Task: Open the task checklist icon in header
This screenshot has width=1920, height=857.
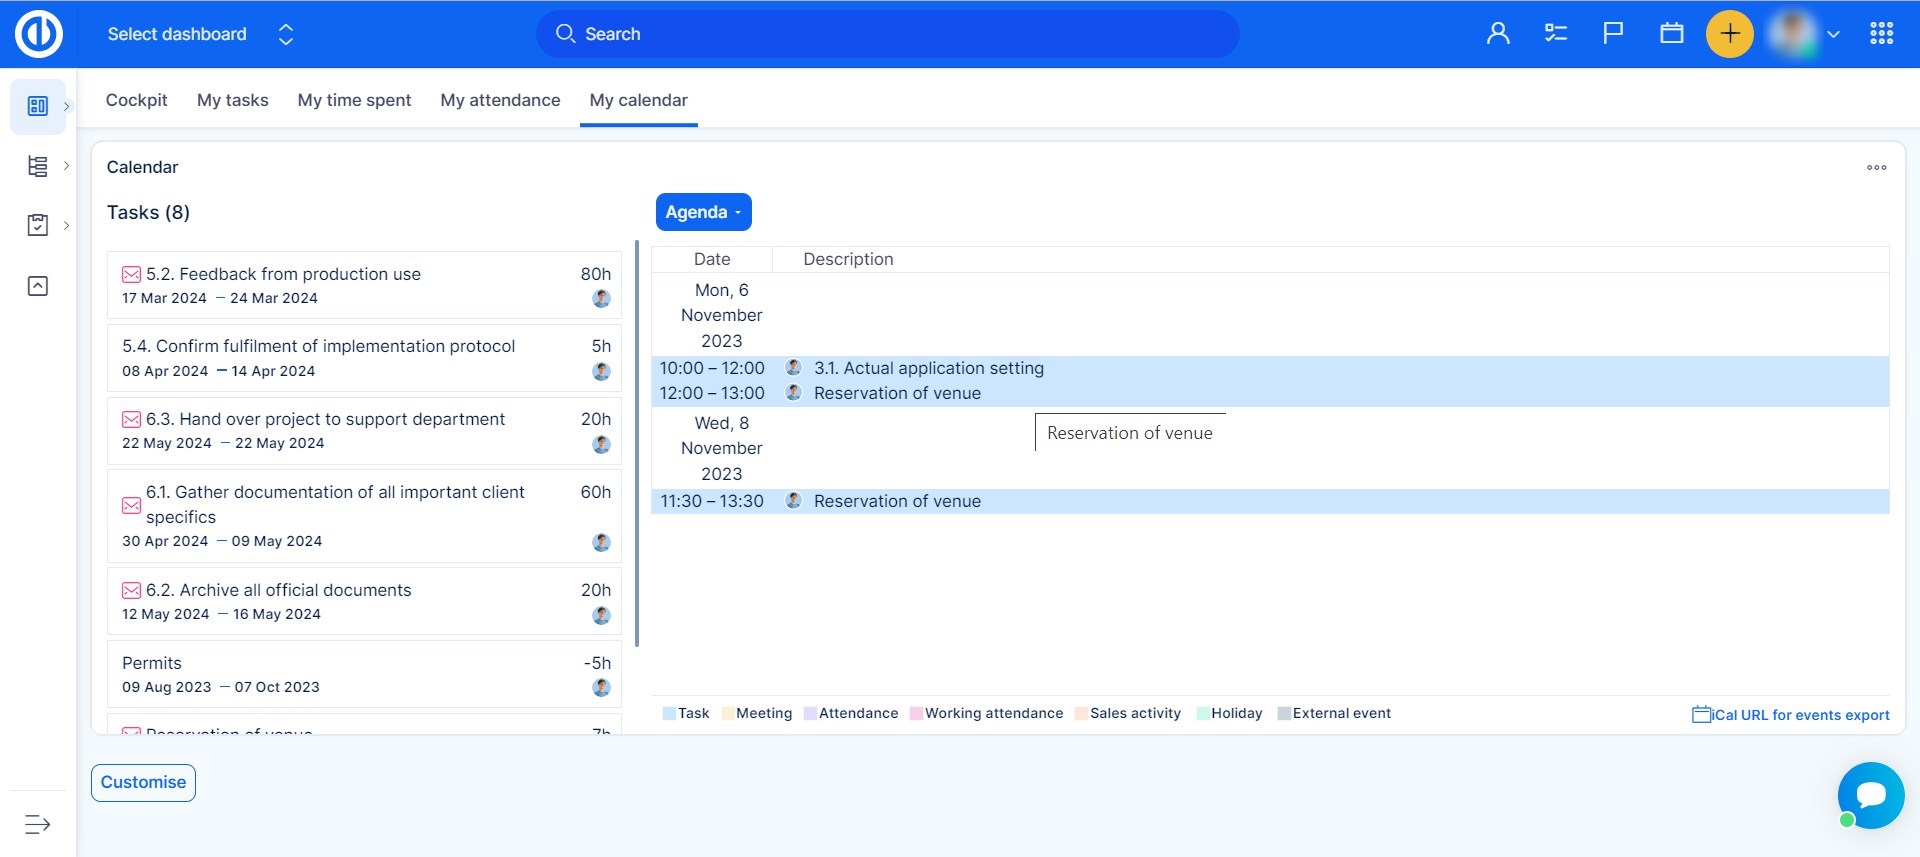Action: (1555, 34)
